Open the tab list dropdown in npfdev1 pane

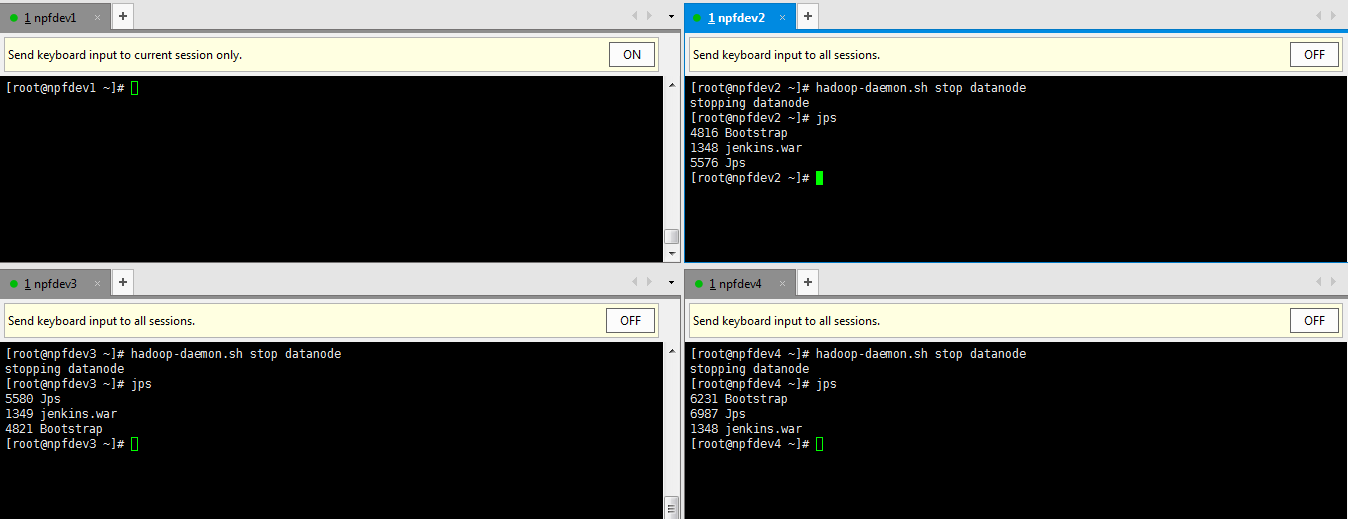[671, 16]
